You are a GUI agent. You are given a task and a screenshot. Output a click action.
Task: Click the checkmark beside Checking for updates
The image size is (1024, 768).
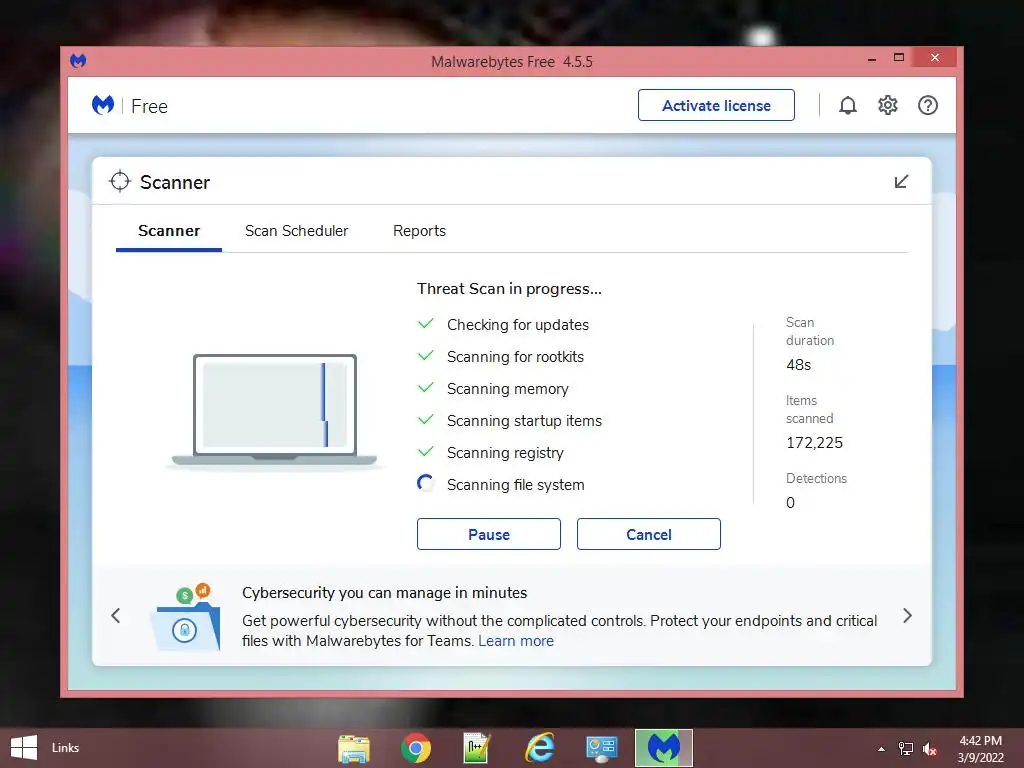(x=425, y=324)
